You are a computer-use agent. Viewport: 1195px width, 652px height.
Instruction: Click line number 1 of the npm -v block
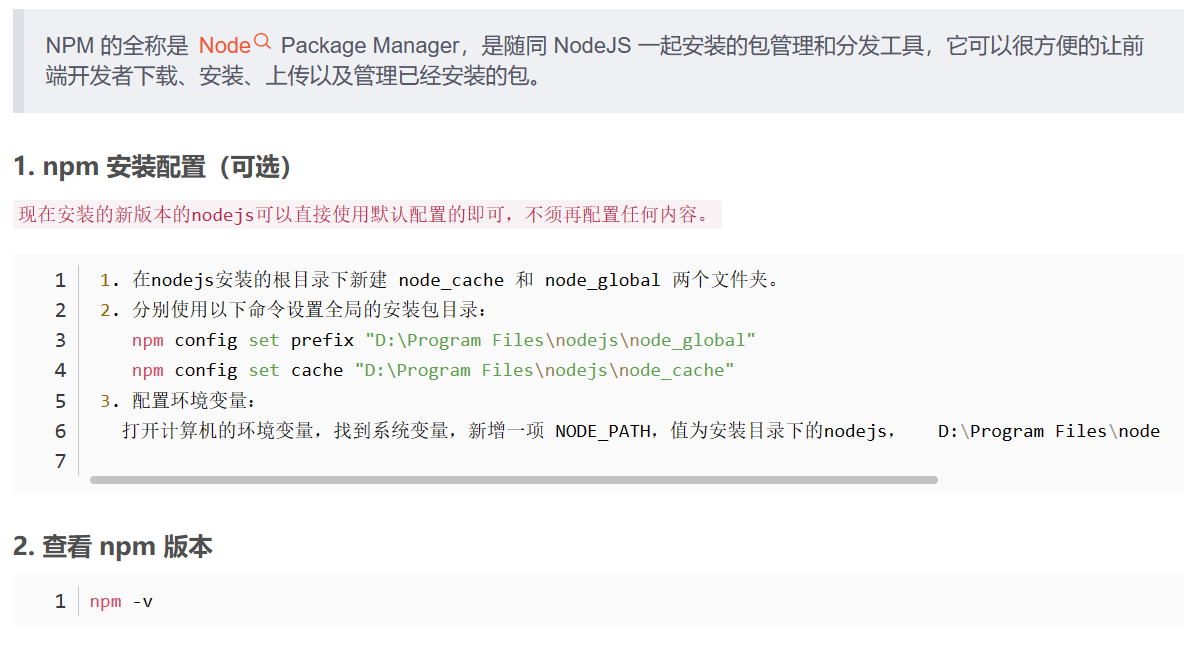coord(60,602)
